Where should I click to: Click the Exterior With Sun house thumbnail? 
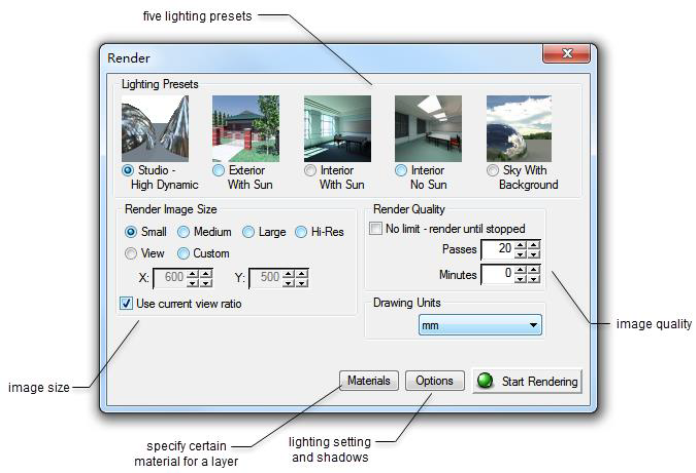pos(246,128)
